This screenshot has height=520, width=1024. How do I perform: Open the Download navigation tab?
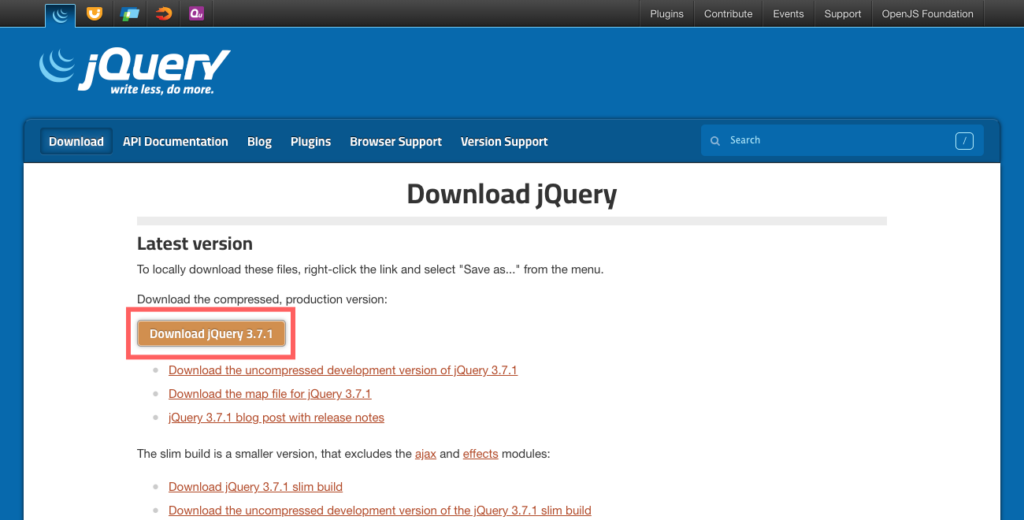pos(76,142)
